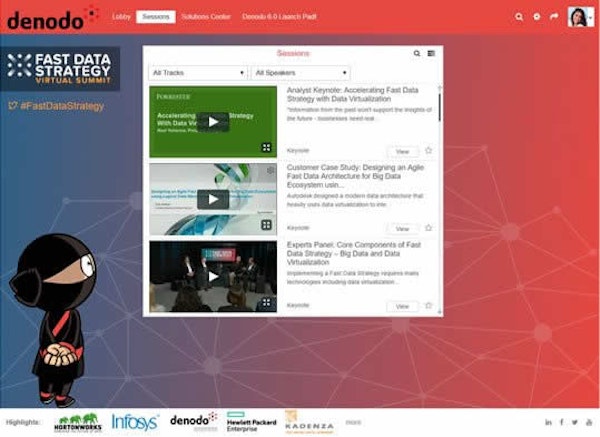Click the Kadenza sponsor logo

309,422
